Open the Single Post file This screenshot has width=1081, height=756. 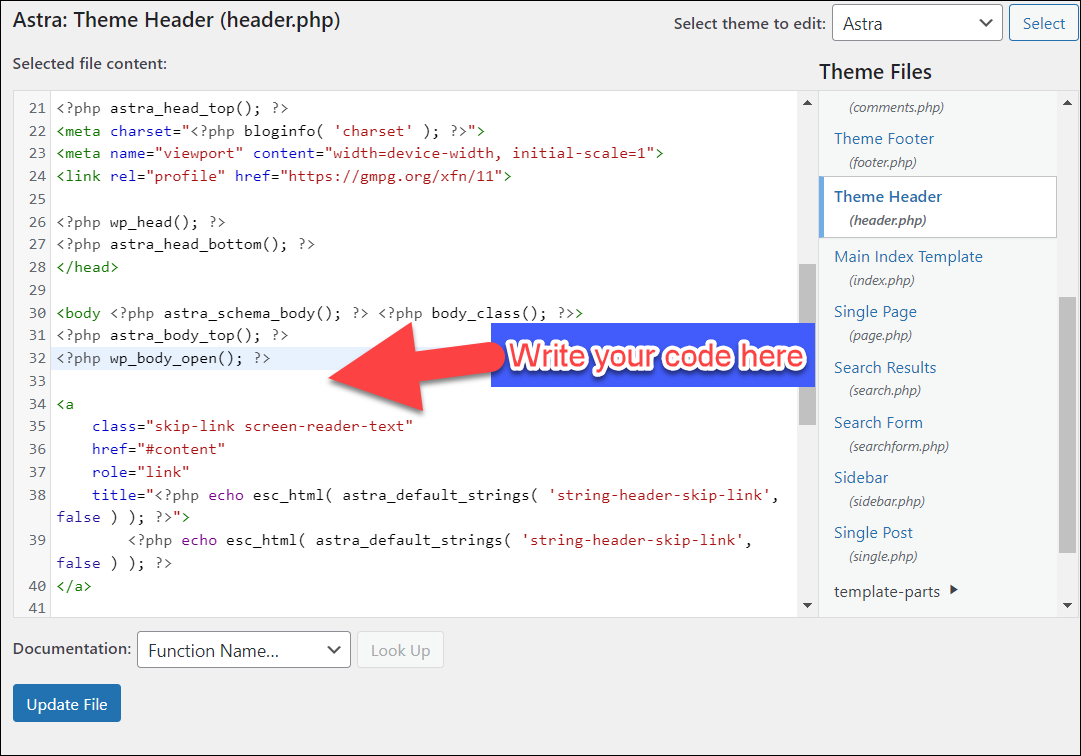pos(873,533)
